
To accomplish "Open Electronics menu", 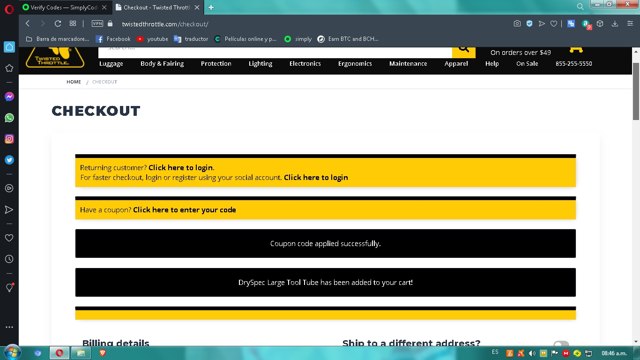I will [x=305, y=64].
